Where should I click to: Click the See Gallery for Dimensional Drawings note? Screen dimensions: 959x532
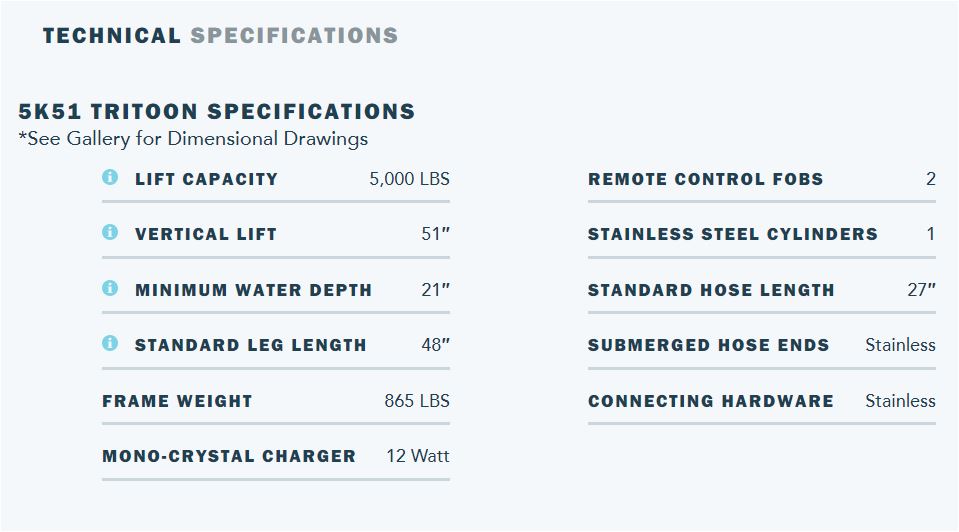(x=193, y=139)
